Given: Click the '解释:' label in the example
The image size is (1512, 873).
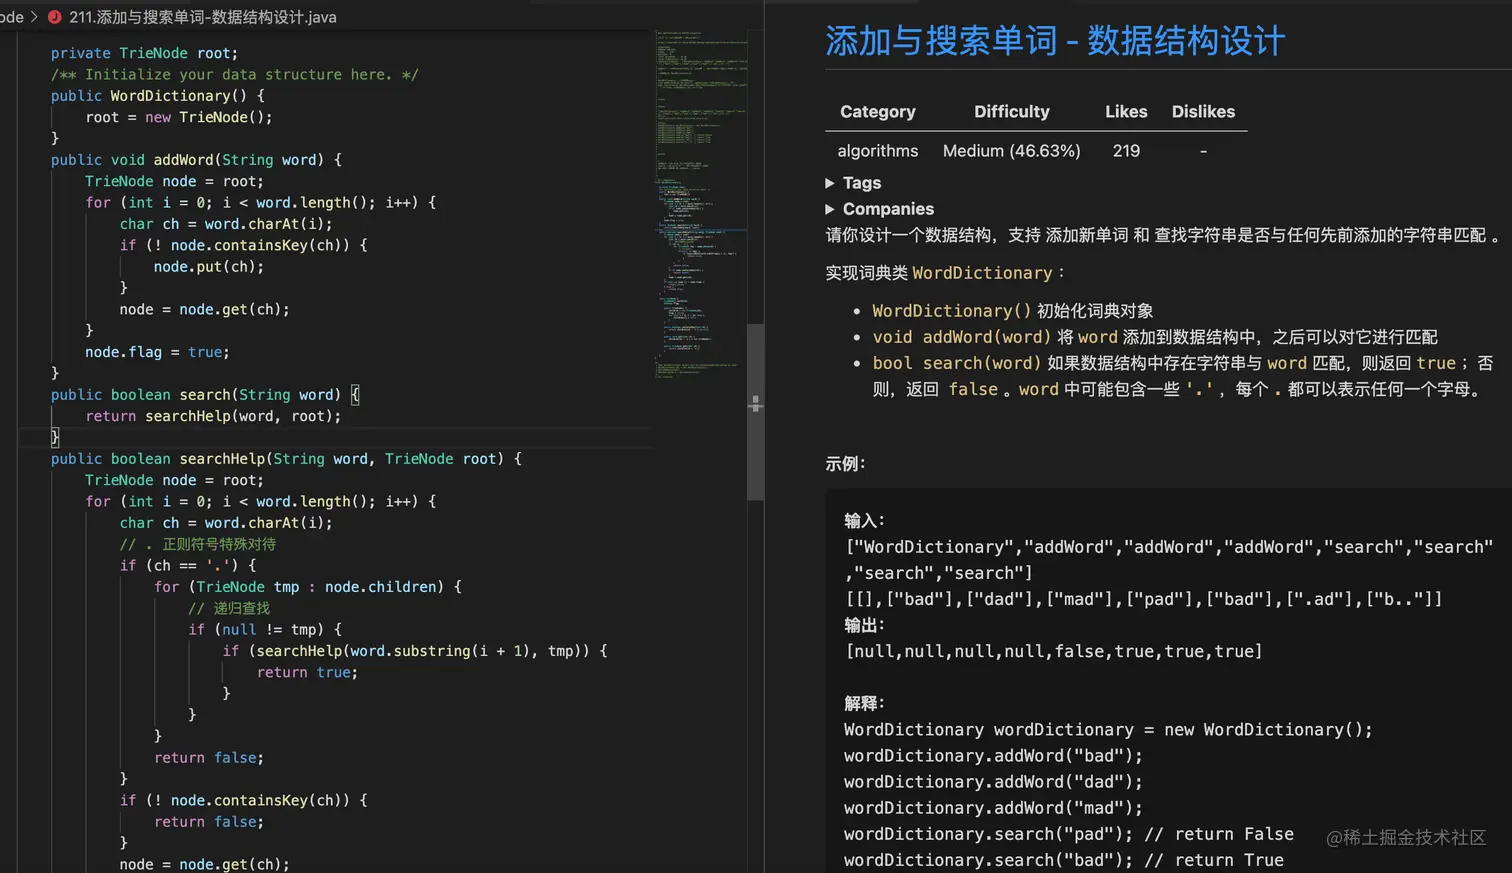Looking at the screenshot, I should coord(865,703).
